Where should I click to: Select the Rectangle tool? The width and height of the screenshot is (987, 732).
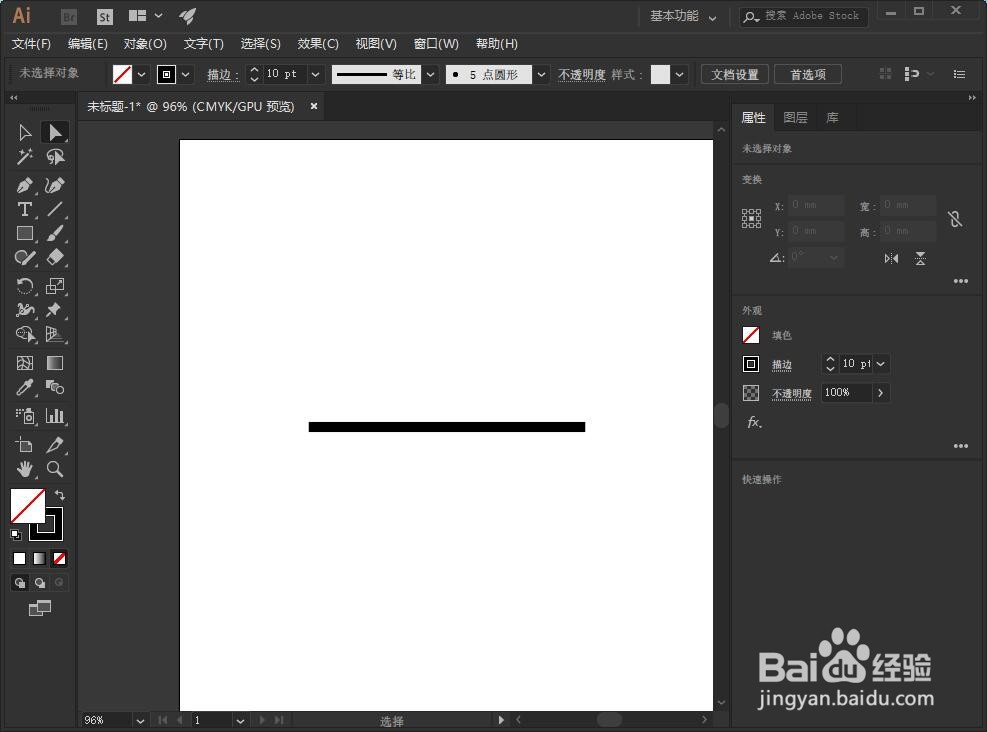(25, 234)
